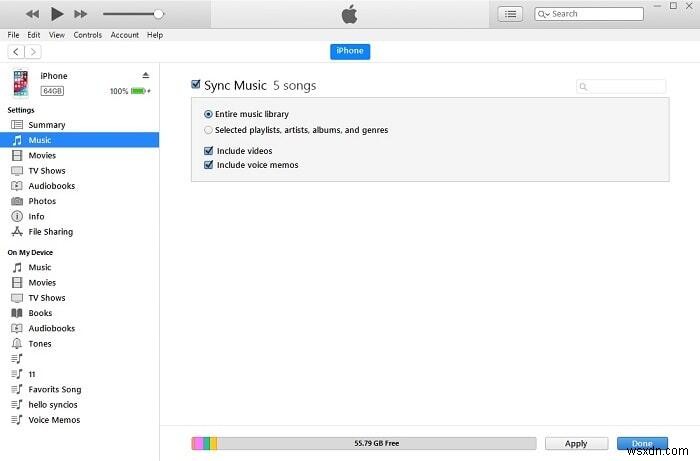700x461 pixels.
Task: Go forward with the right arrow button
Action: coord(33,52)
